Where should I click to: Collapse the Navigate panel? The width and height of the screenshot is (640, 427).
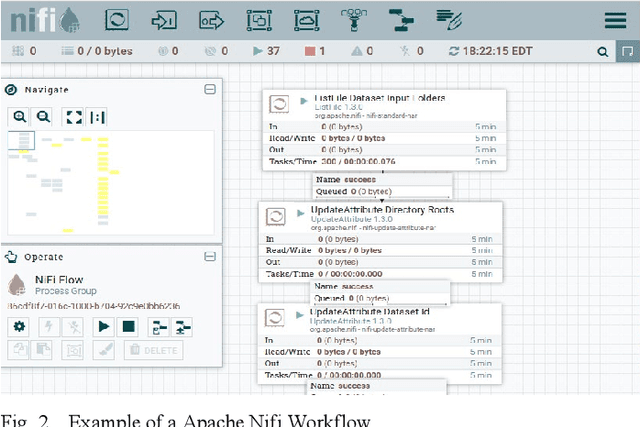tap(210, 89)
